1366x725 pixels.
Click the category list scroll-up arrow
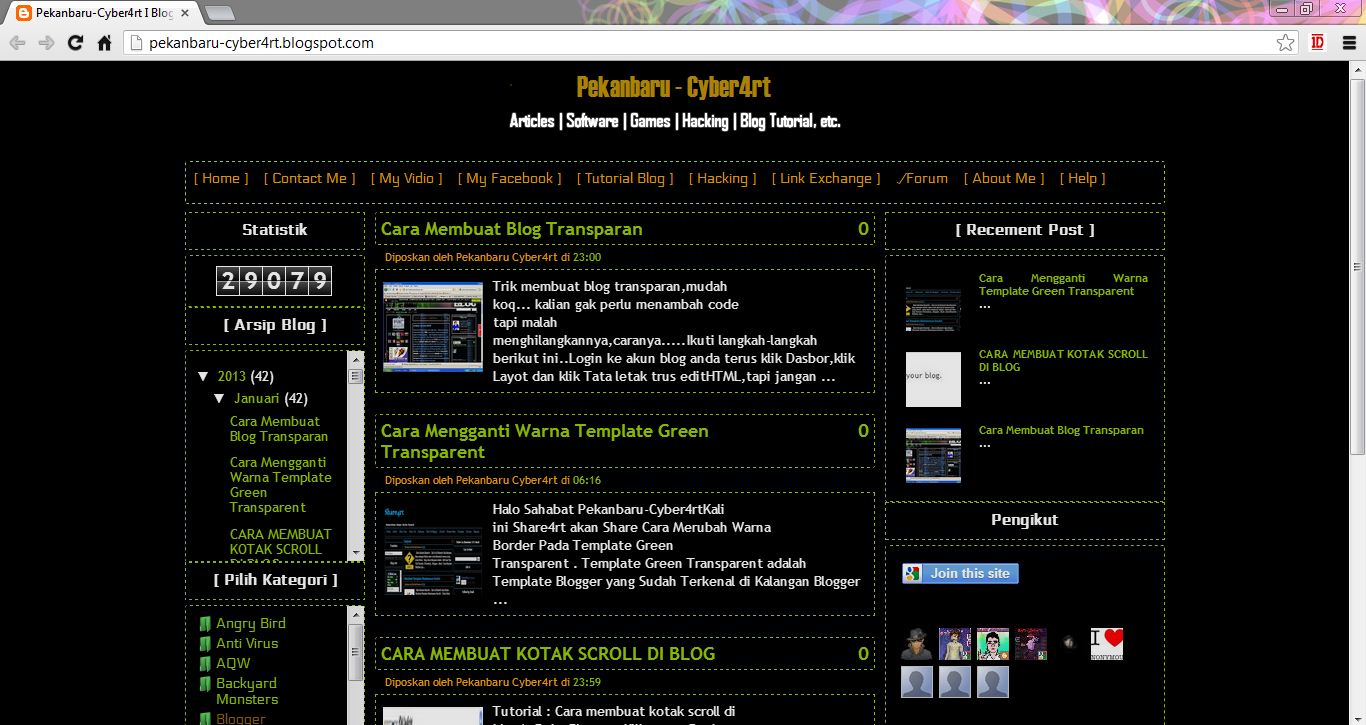(355, 612)
